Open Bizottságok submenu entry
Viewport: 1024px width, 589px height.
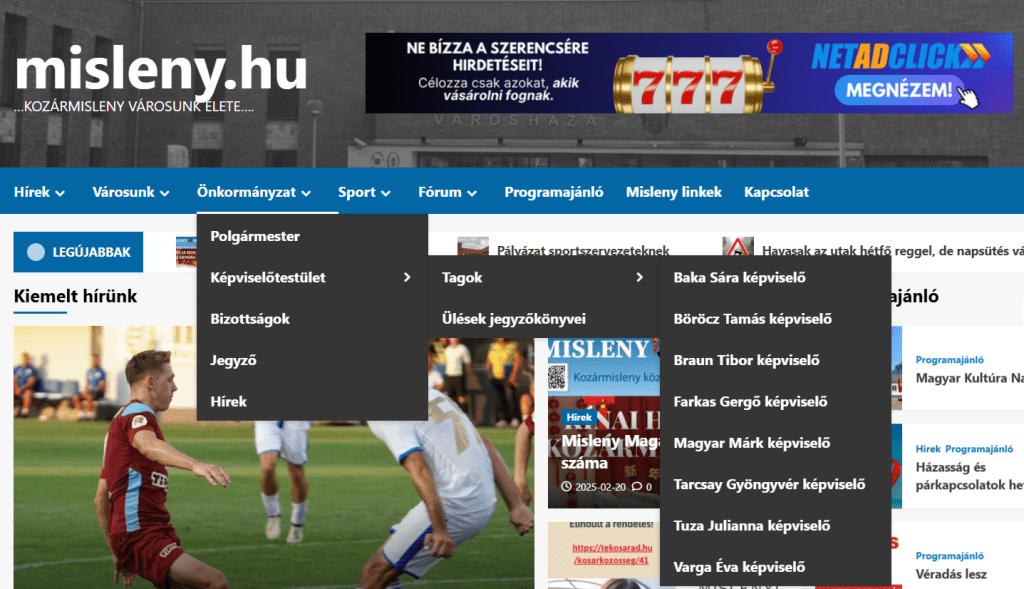coord(312,319)
